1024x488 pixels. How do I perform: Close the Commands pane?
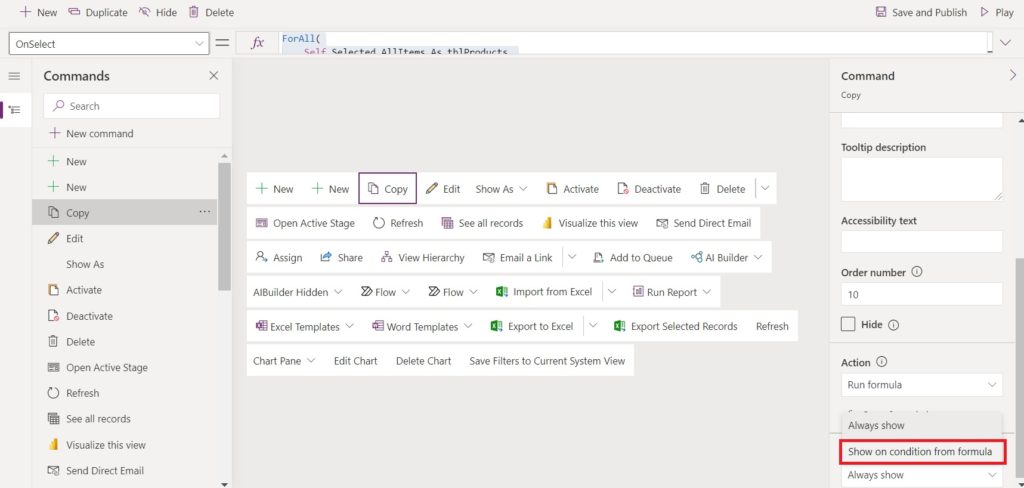[x=214, y=76]
